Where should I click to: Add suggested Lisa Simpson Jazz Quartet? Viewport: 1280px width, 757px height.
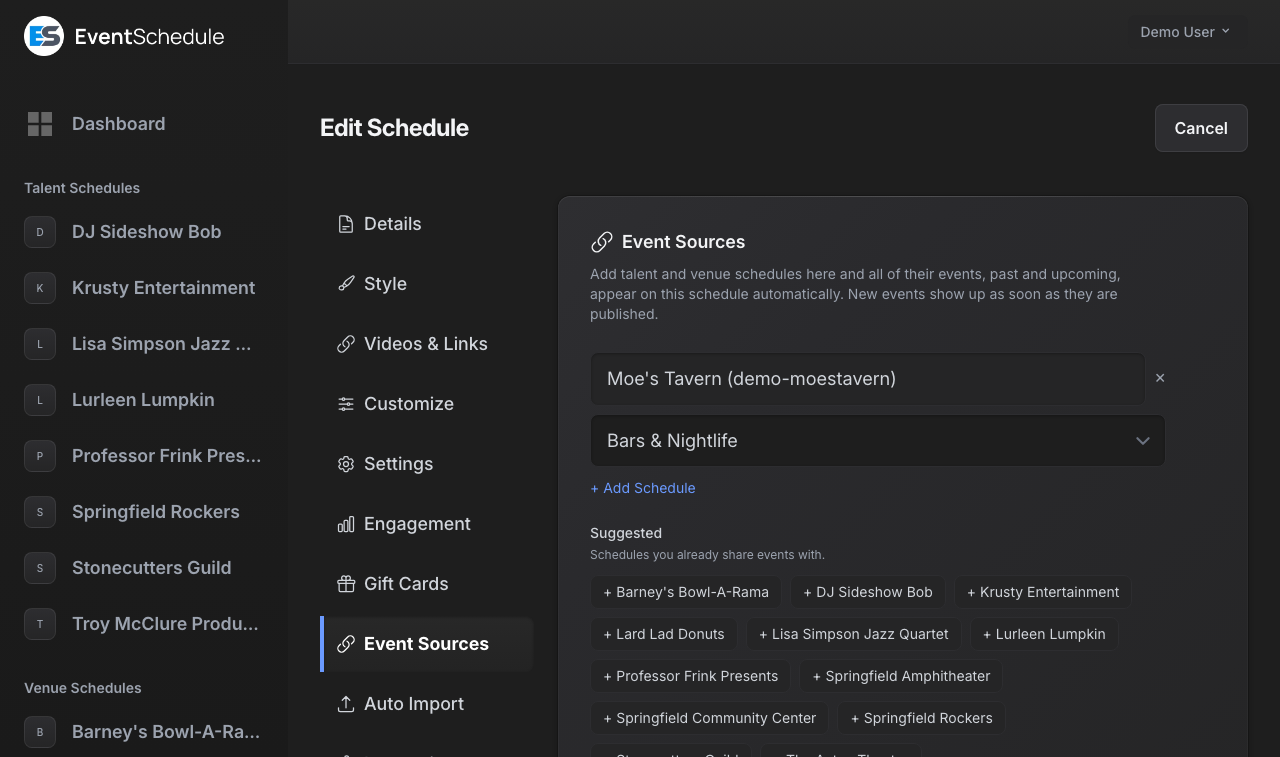tap(854, 634)
